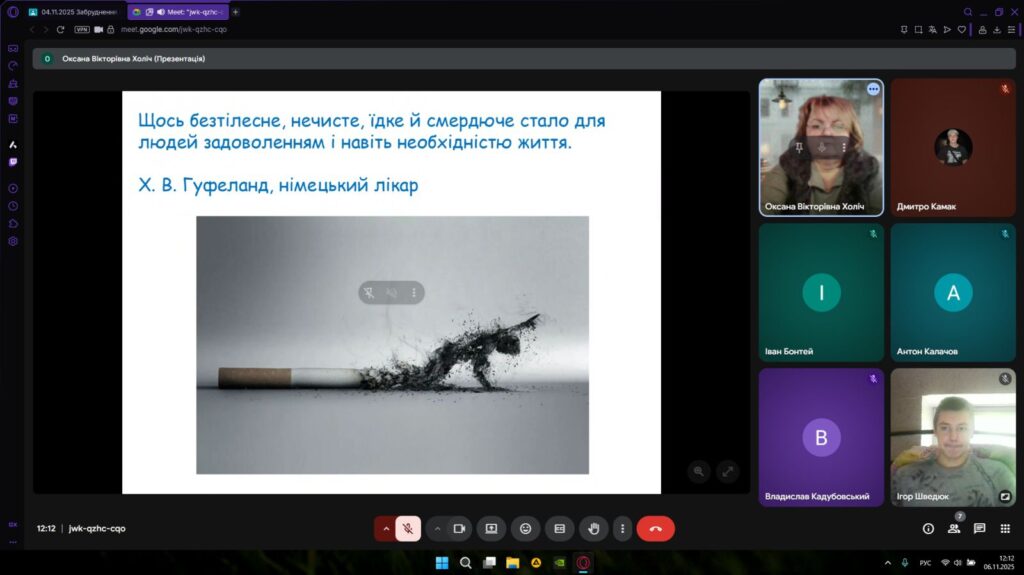Show the participants list
This screenshot has height=575, width=1024.
pyautogui.click(x=954, y=528)
